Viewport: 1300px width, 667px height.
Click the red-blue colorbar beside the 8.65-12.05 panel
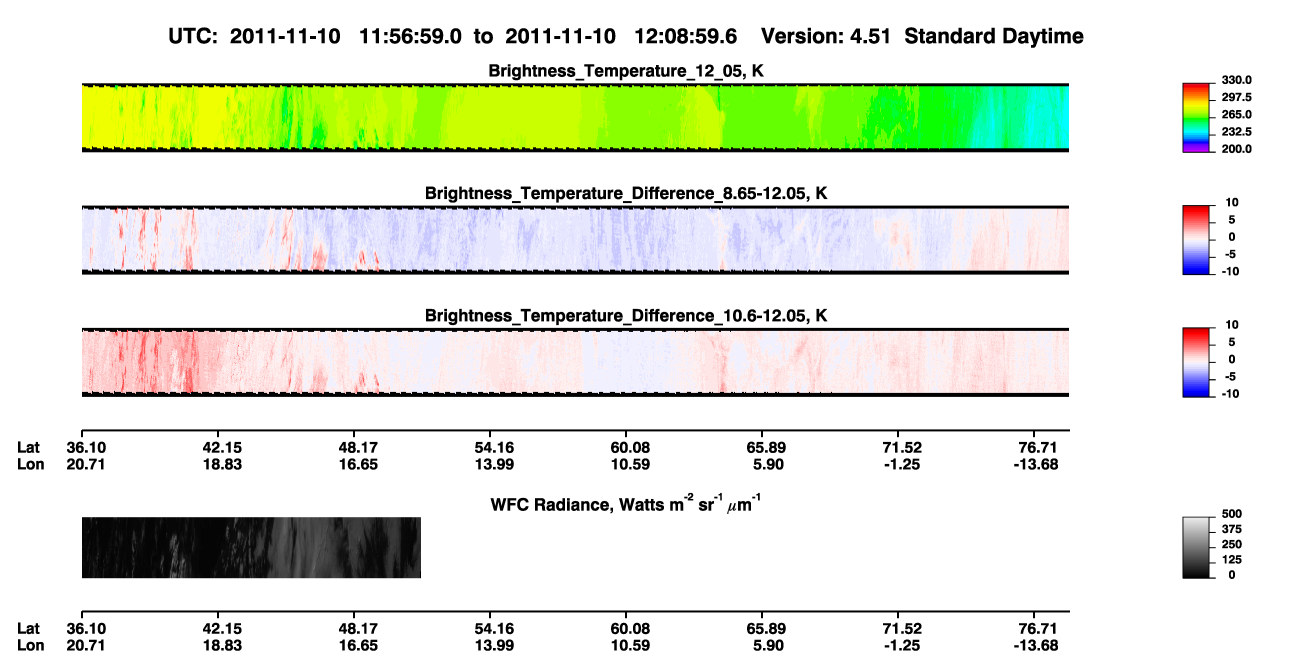1196,240
